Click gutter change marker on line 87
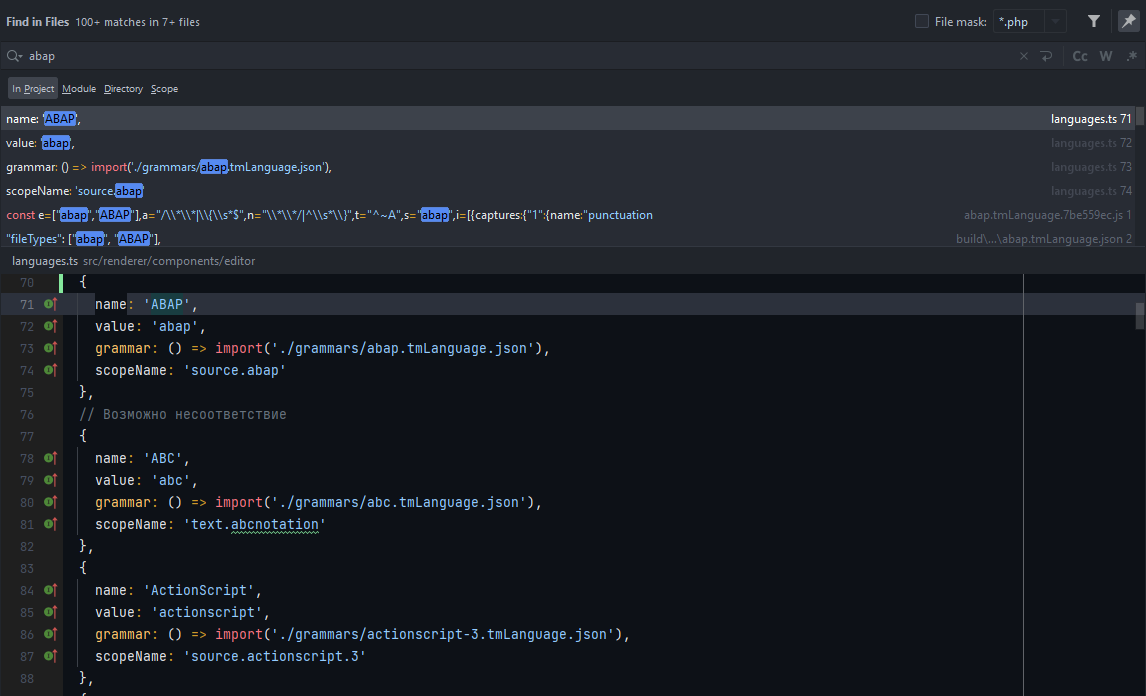The width and height of the screenshot is (1146, 696). click(50, 656)
